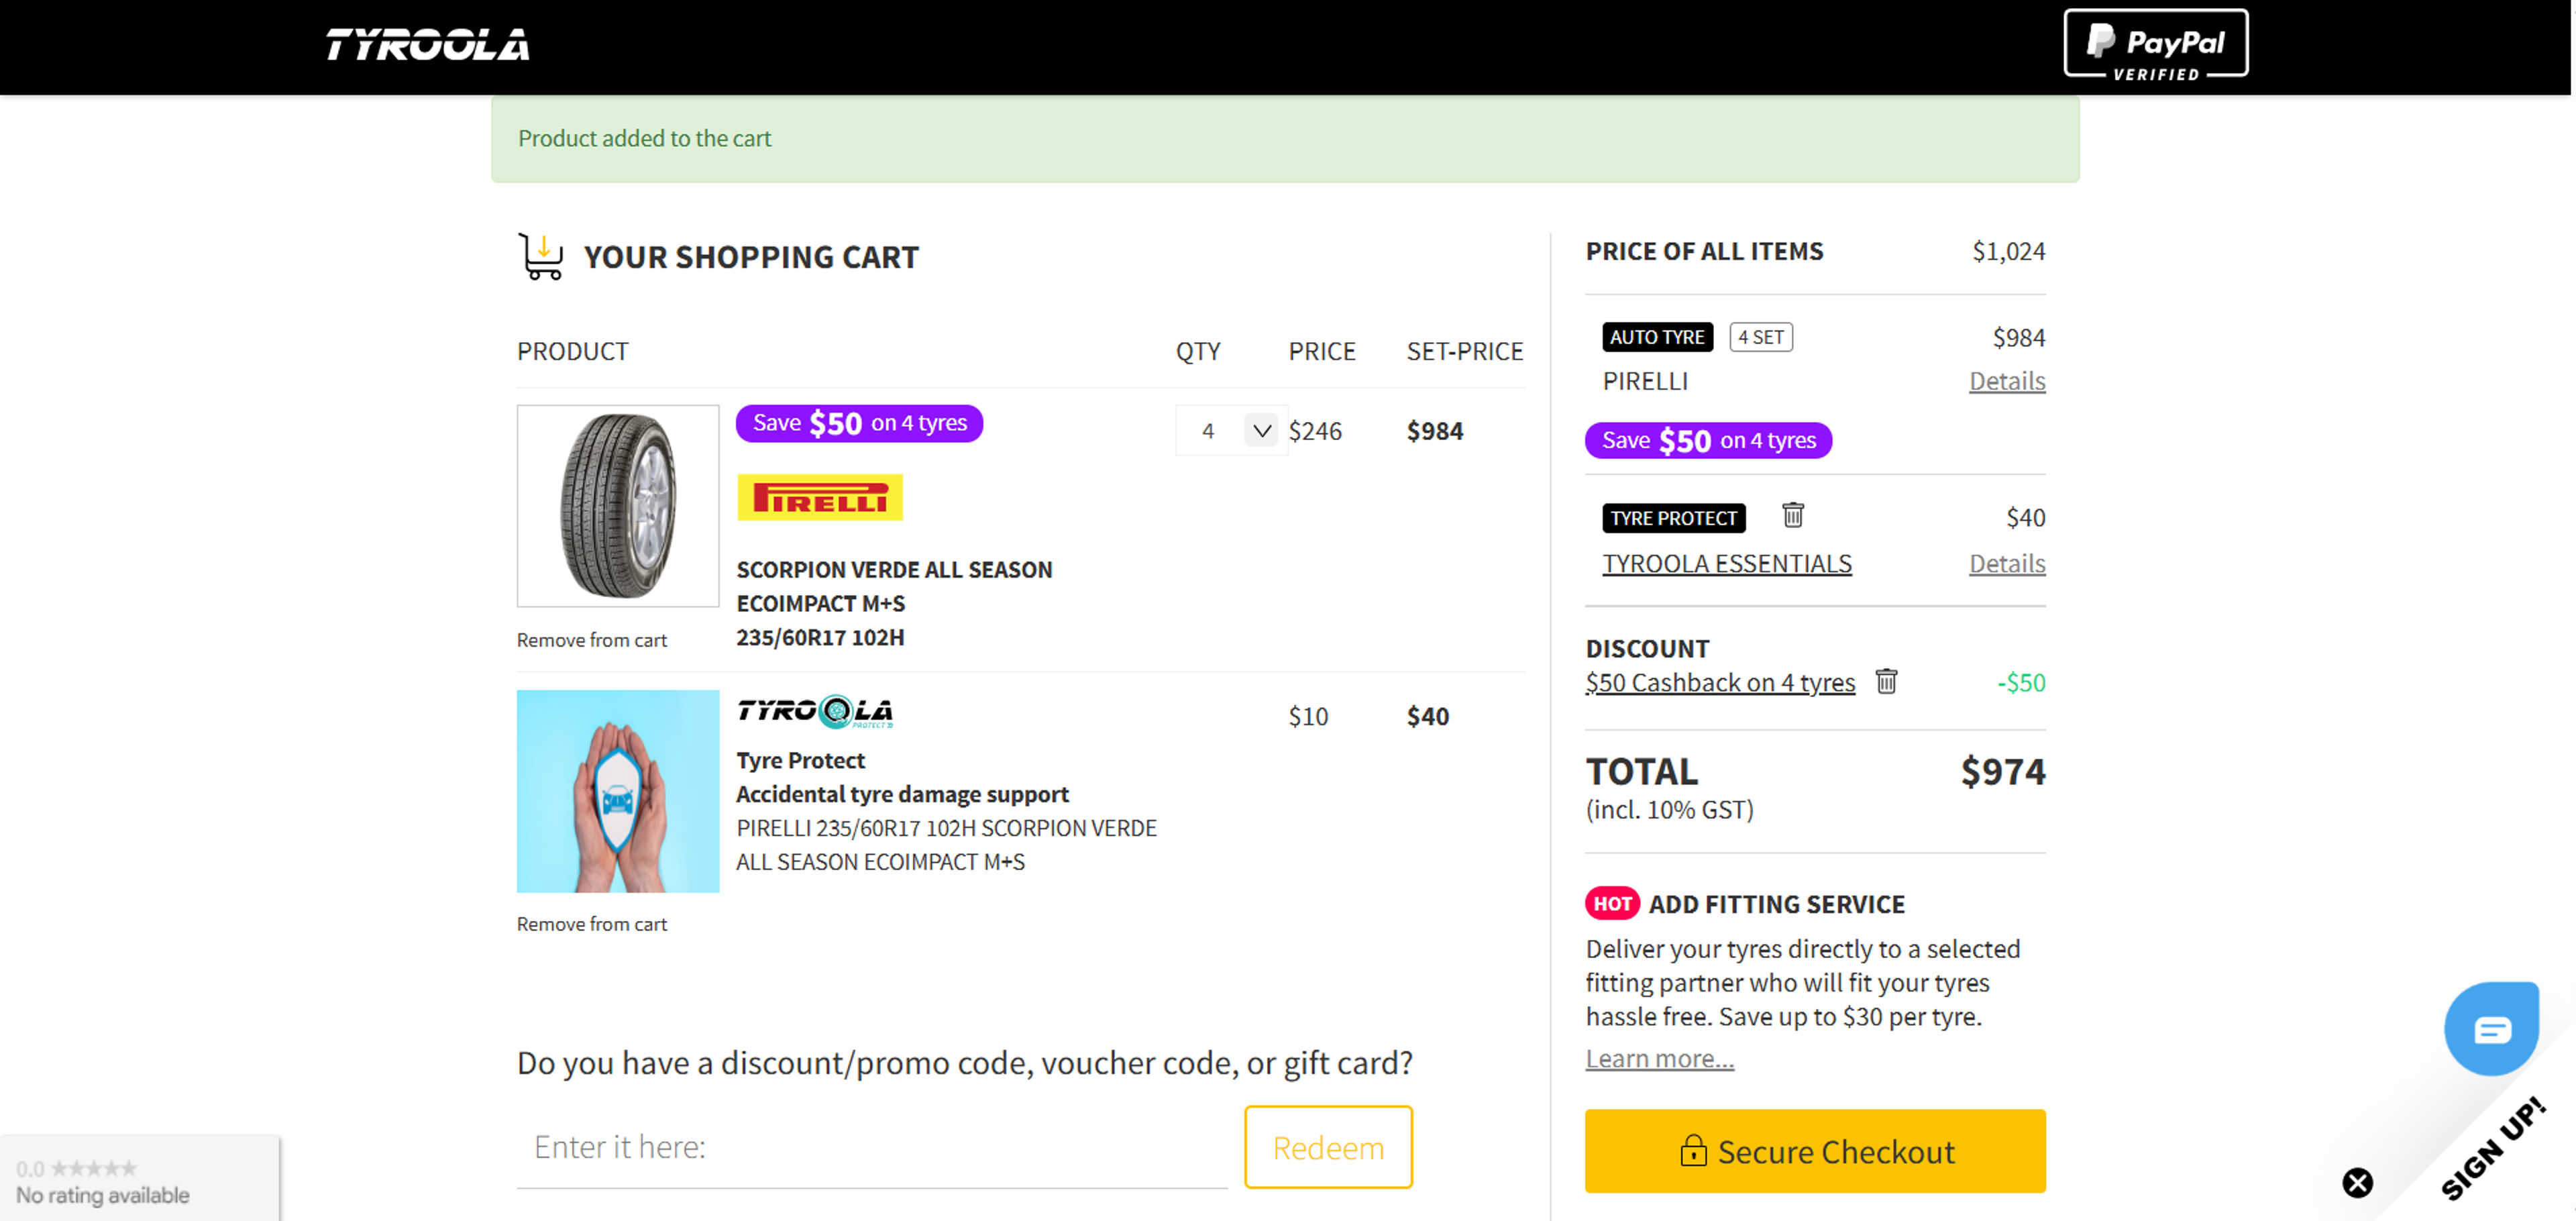Click the $974 total amount

click(x=2003, y=771)
